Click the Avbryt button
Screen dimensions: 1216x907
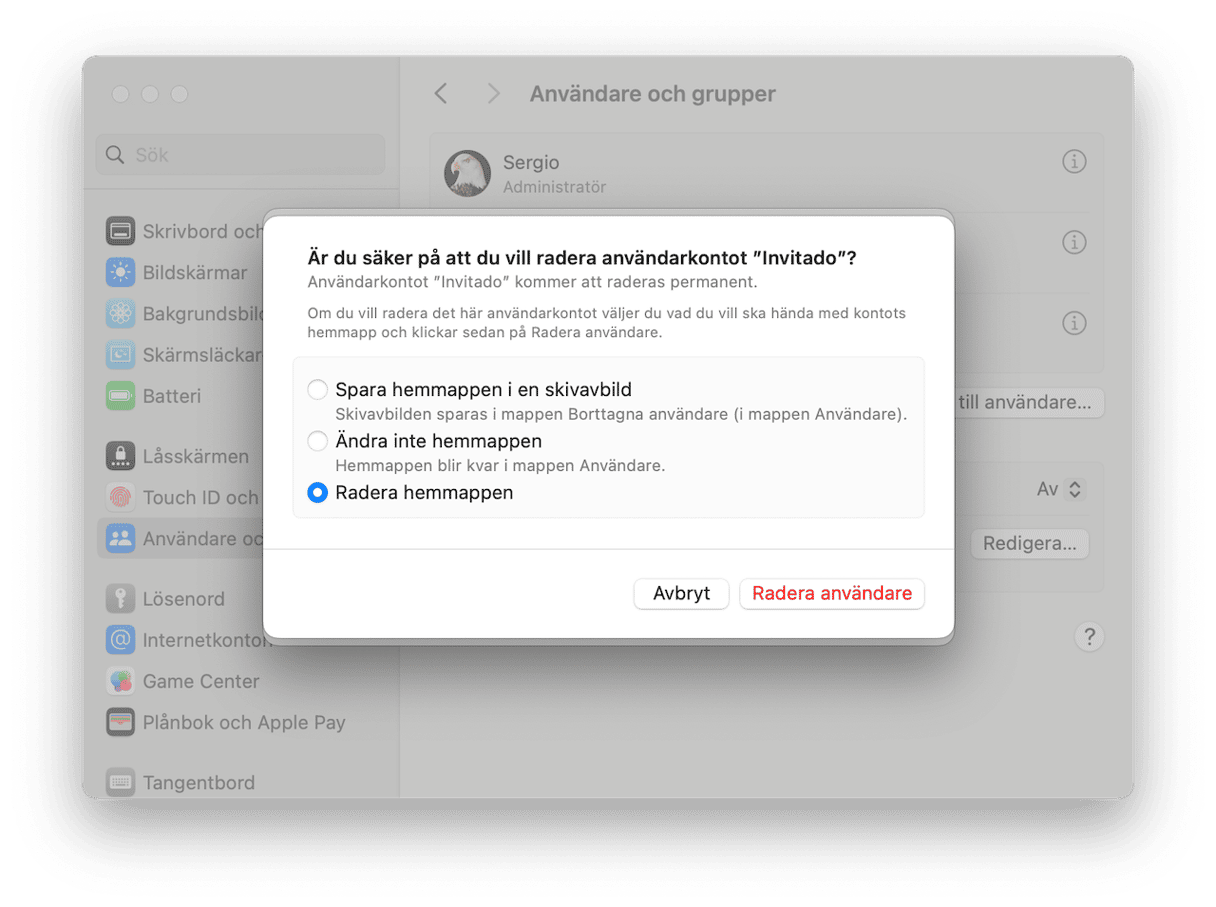(x=681, y=593)
